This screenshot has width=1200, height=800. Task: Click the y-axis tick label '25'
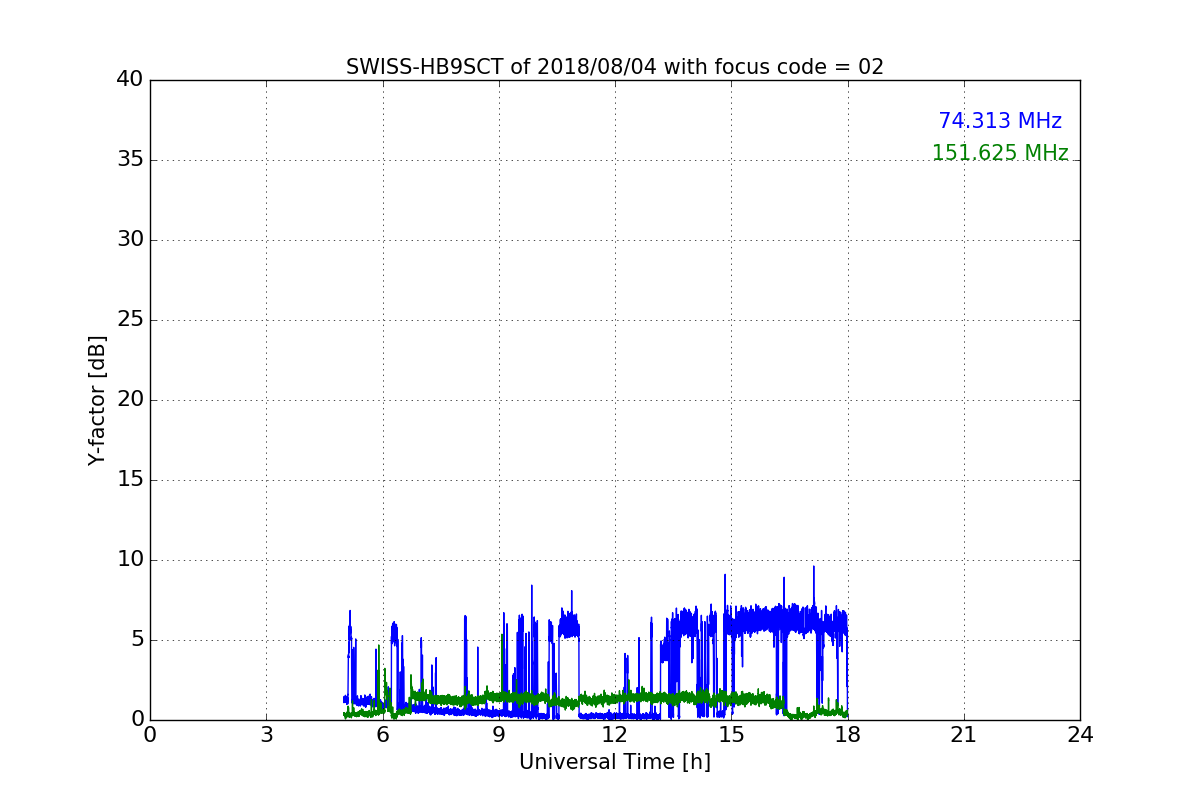click(x=130, y=320)
